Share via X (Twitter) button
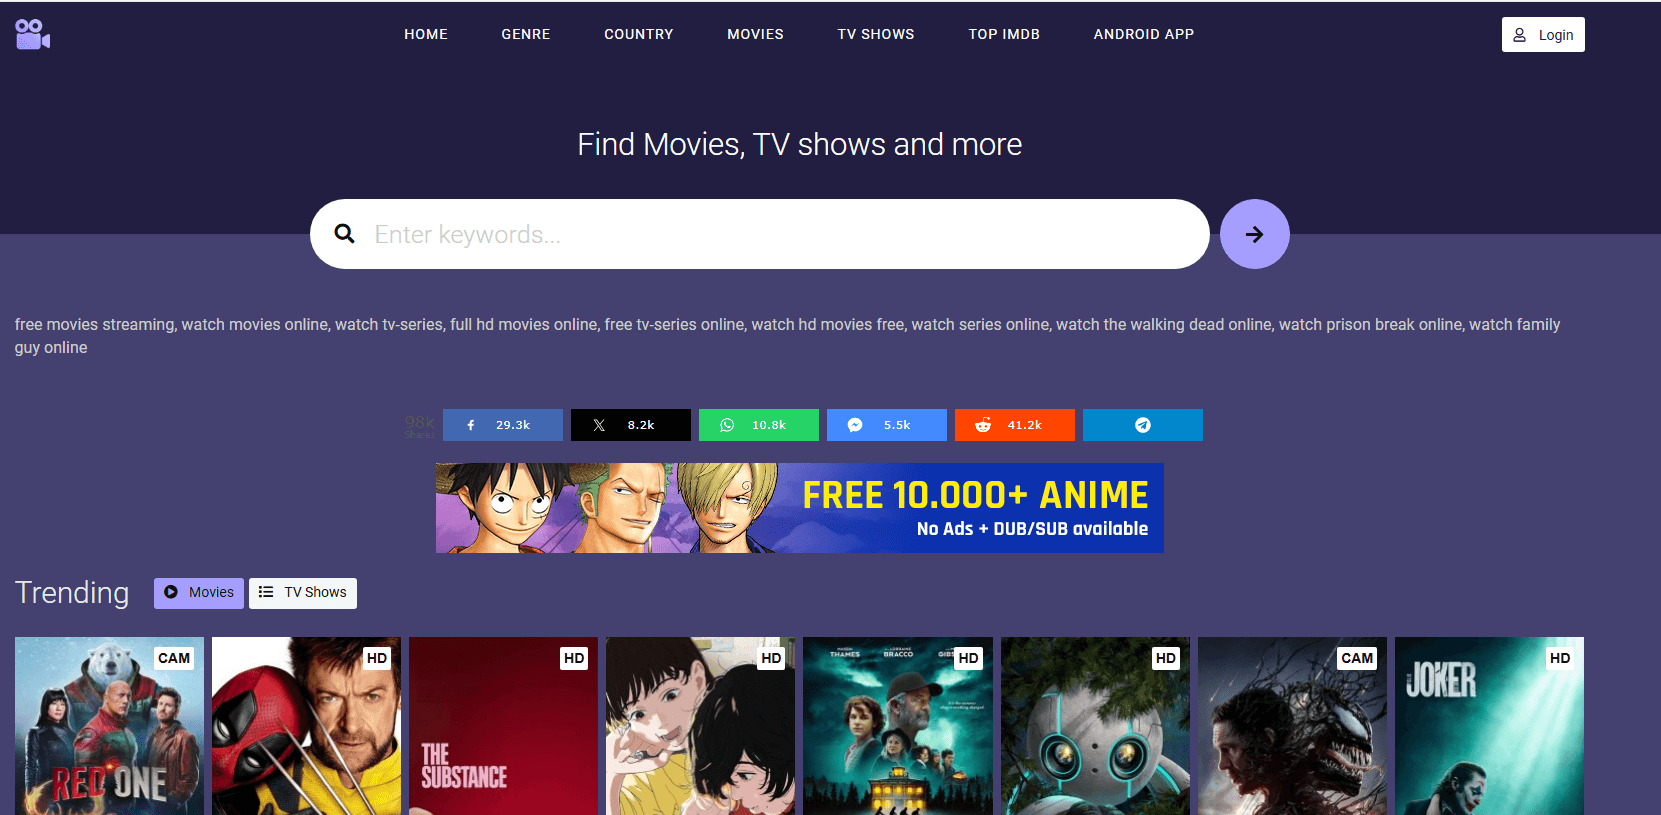The image size is (1661, 815). pyautogui.click(x=630, y=425)
